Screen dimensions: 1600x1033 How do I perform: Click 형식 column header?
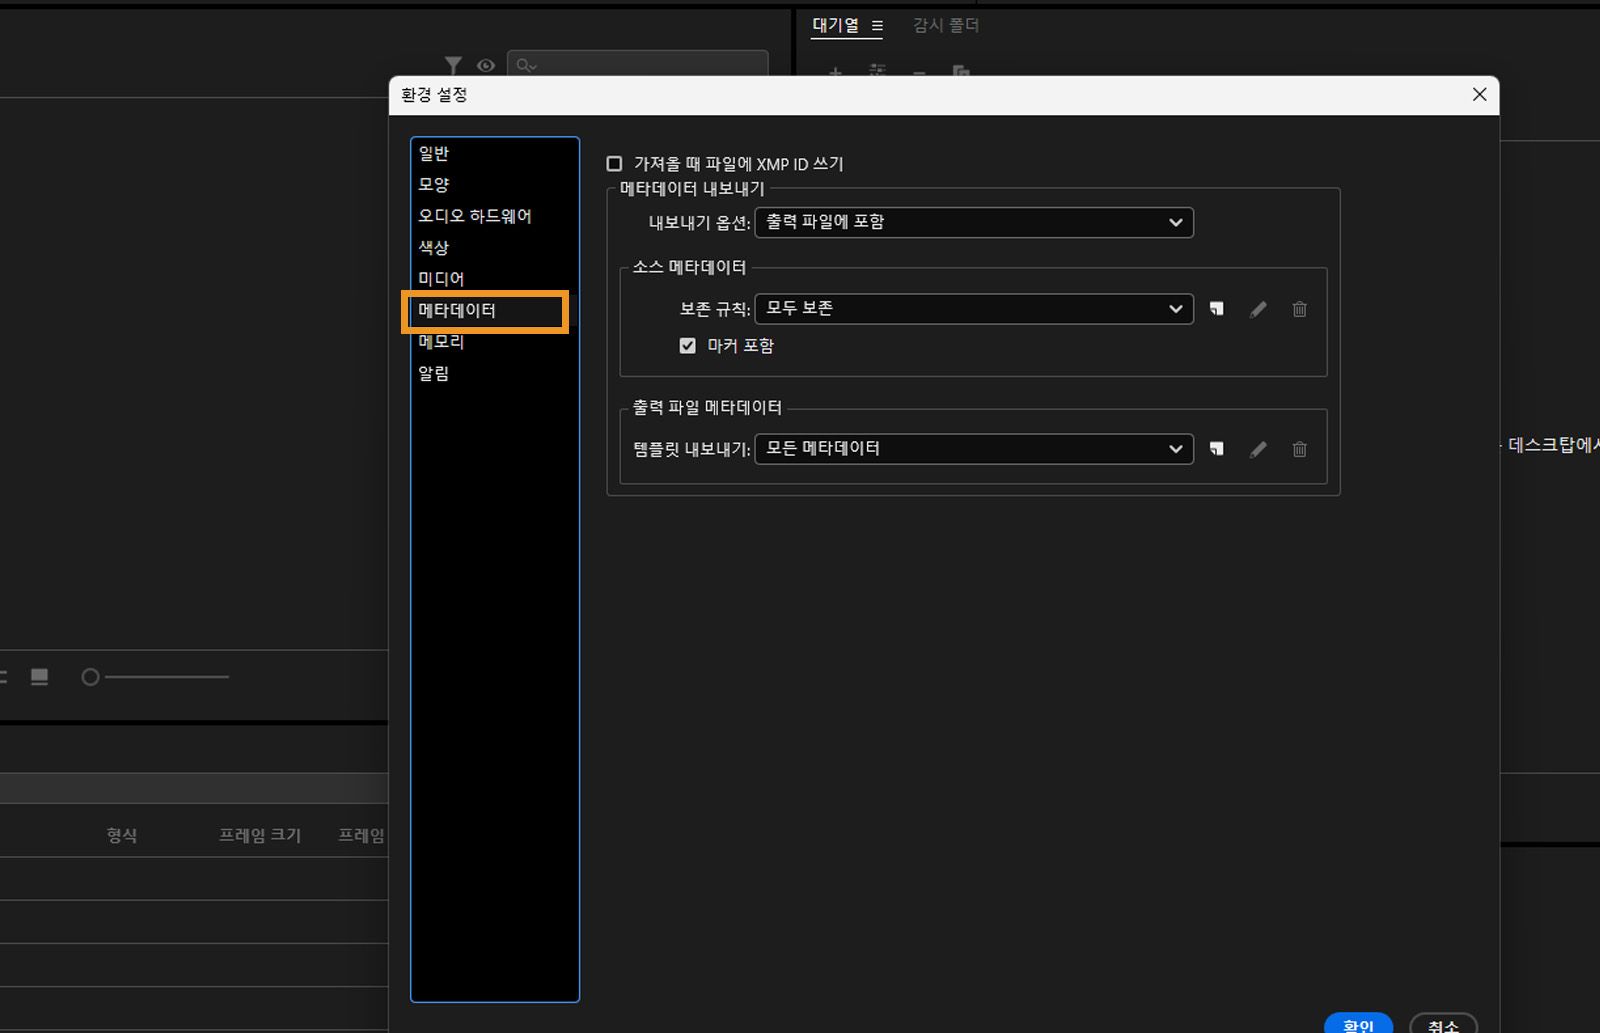[x=122, y=835]
